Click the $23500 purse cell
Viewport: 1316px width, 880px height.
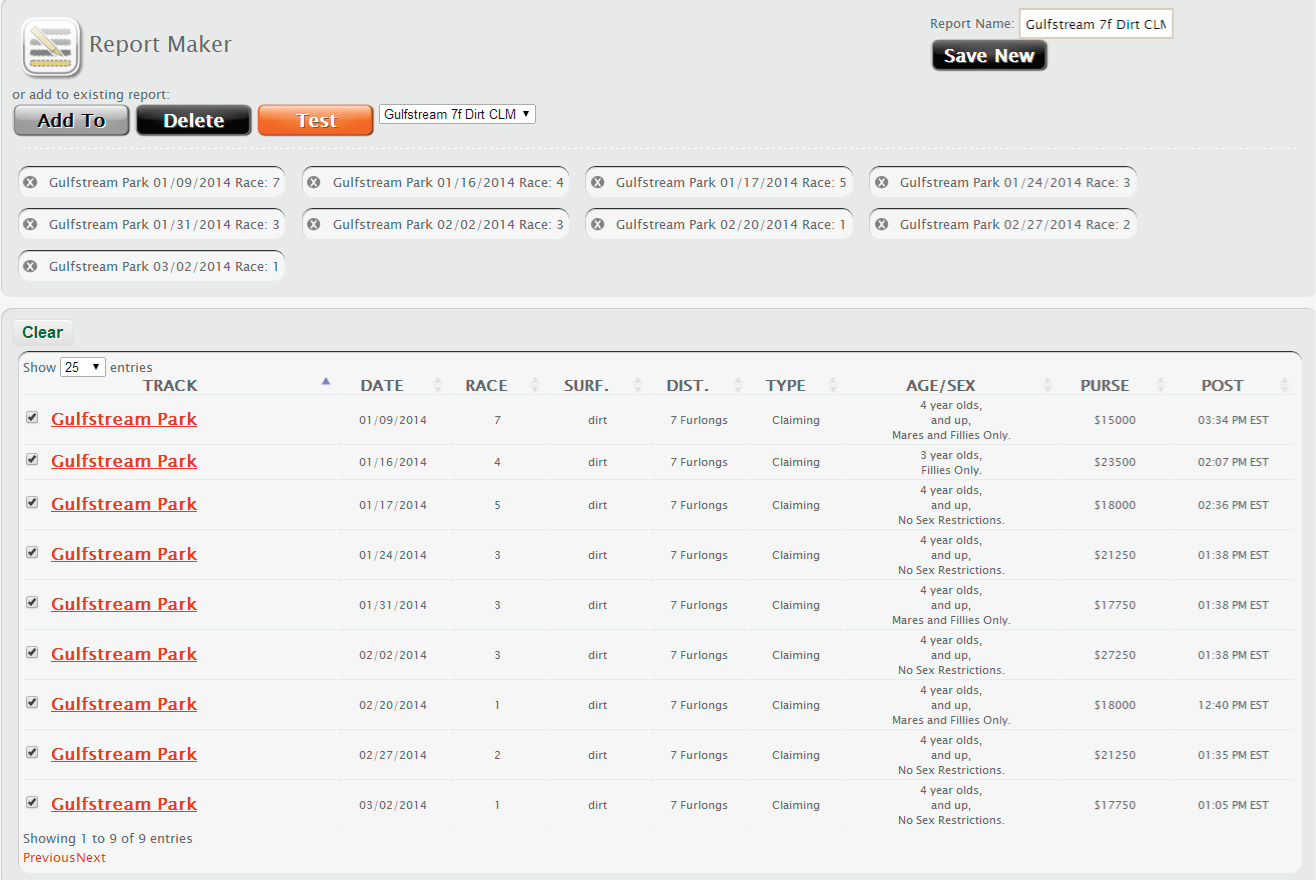point(1115,462)
